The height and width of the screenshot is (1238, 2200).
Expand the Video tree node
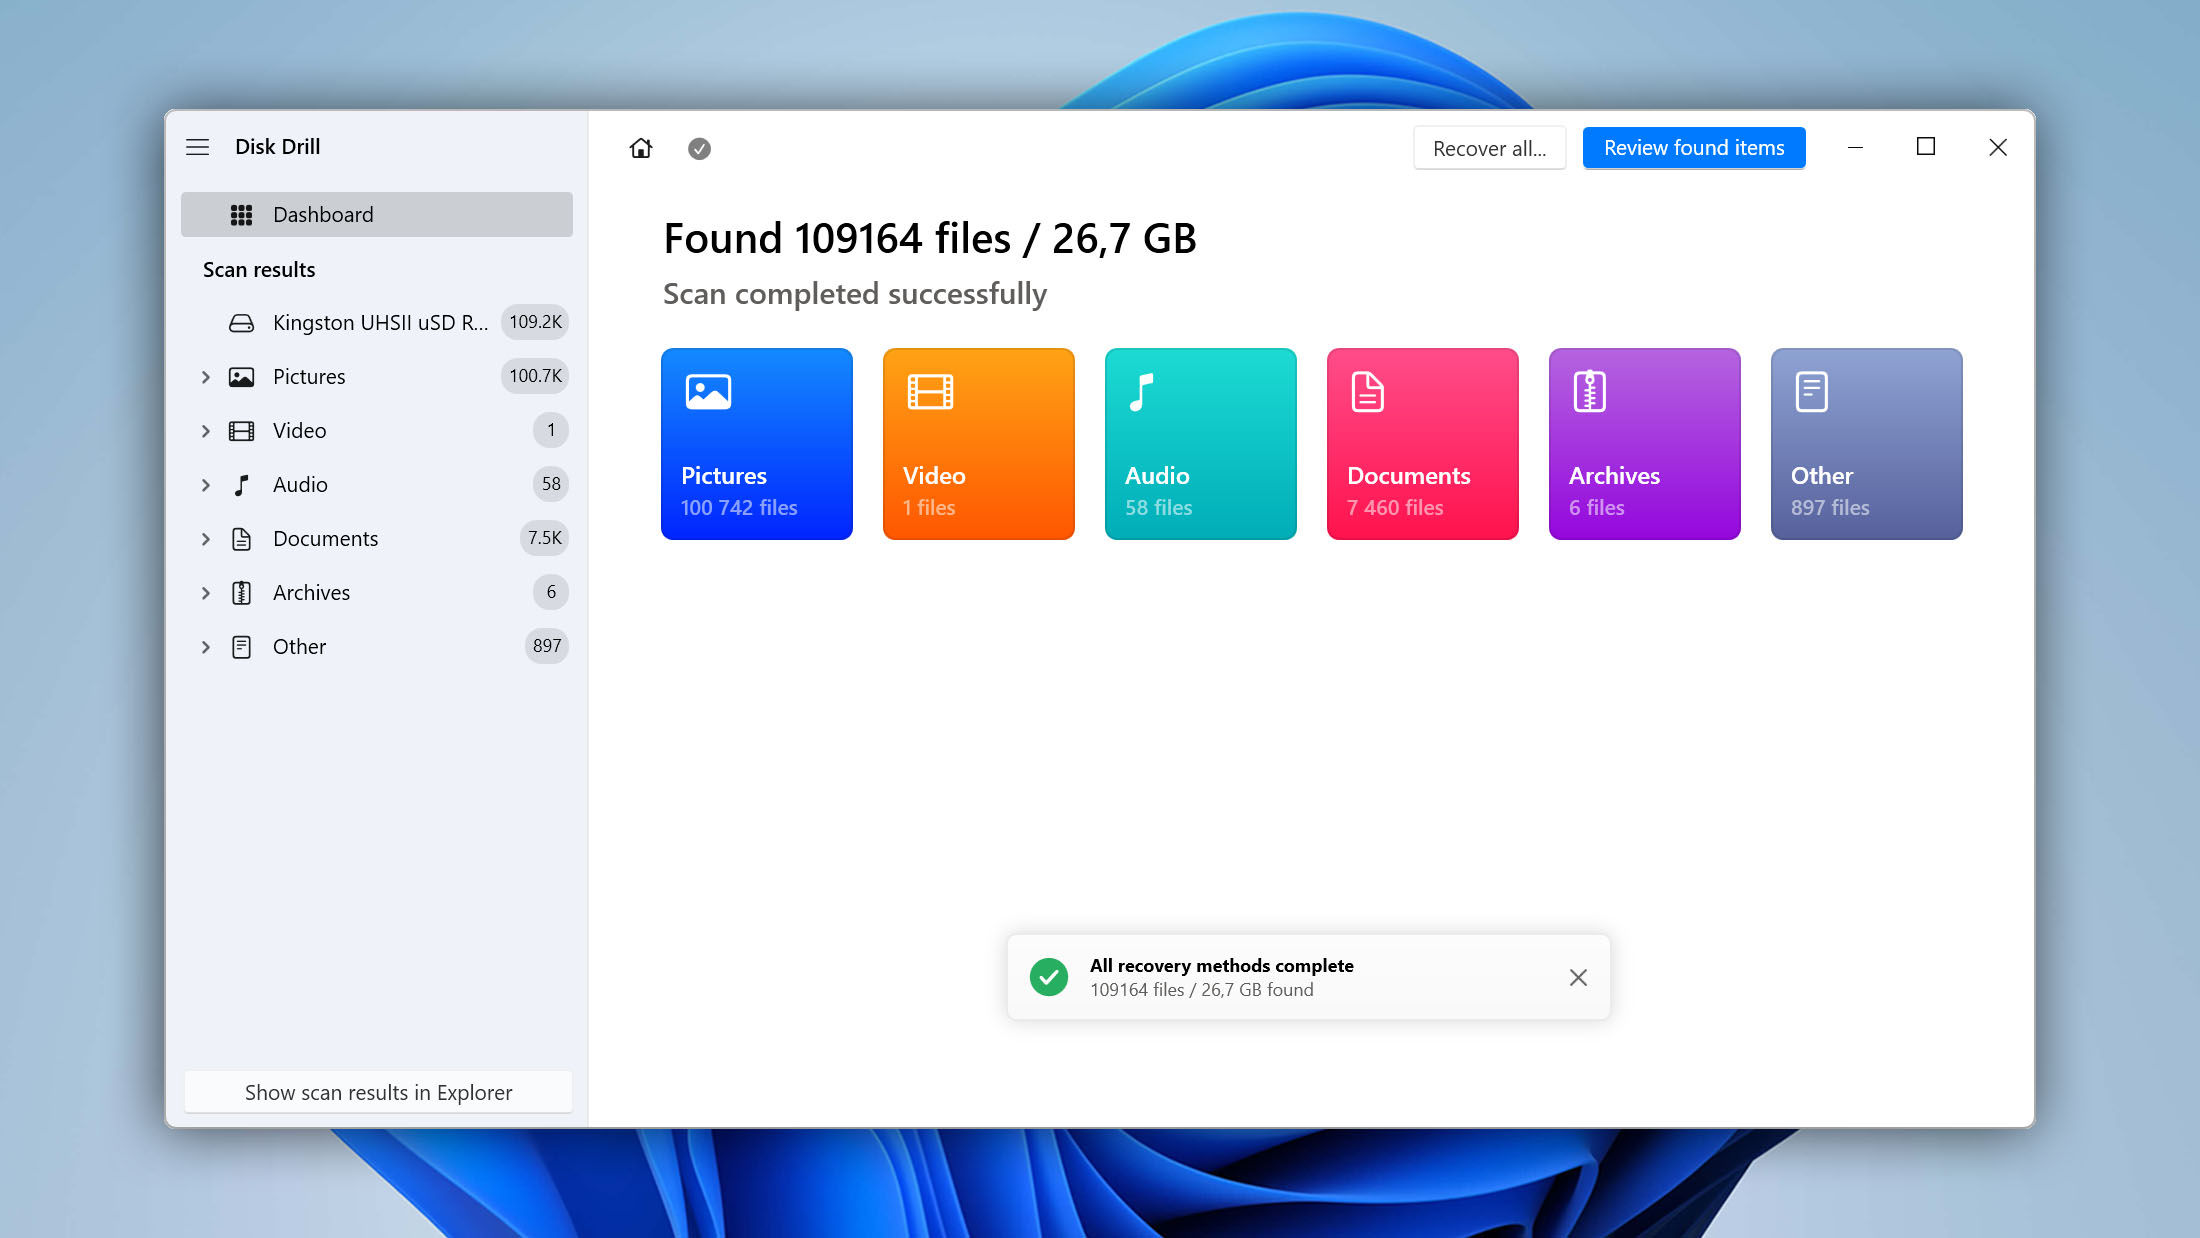coord(206,431)
